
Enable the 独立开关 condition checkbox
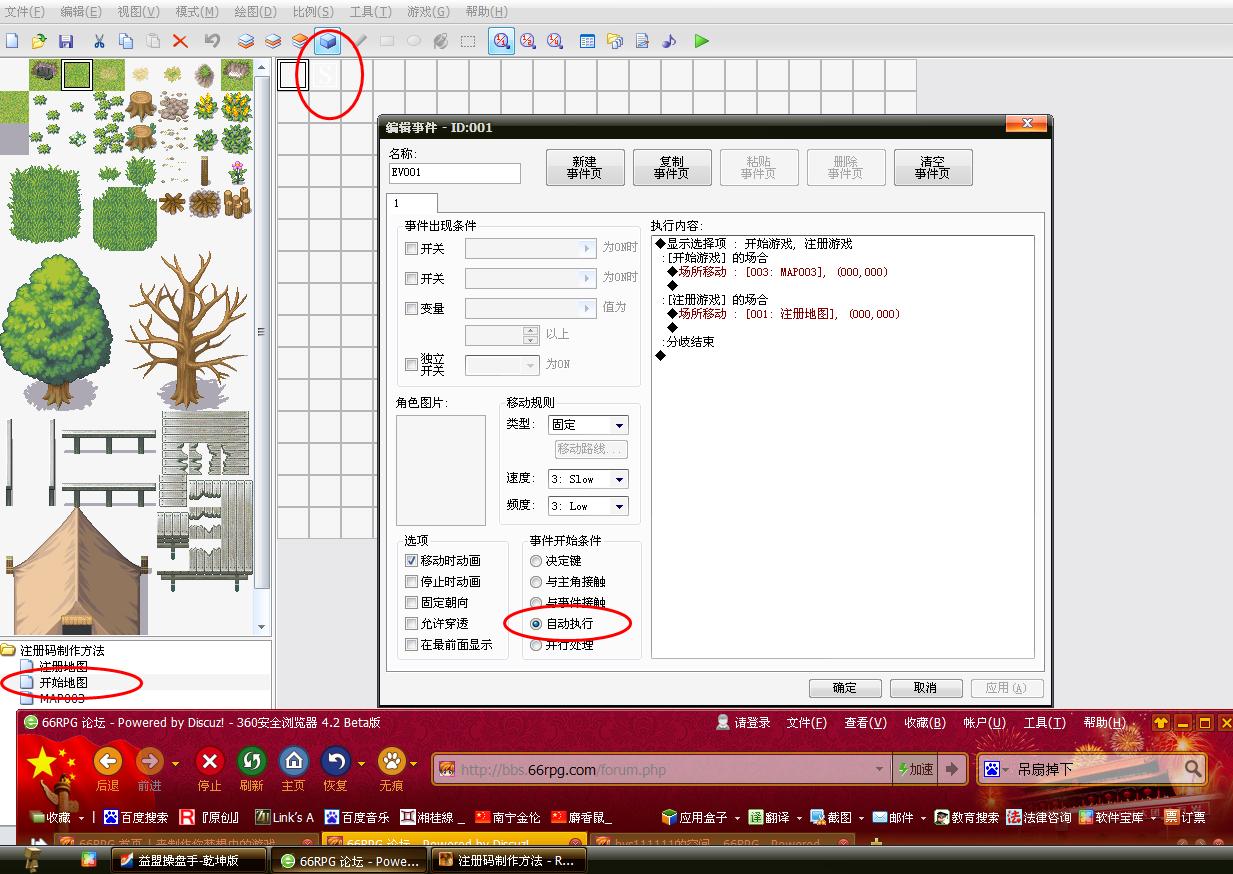(x=412, y=364)
